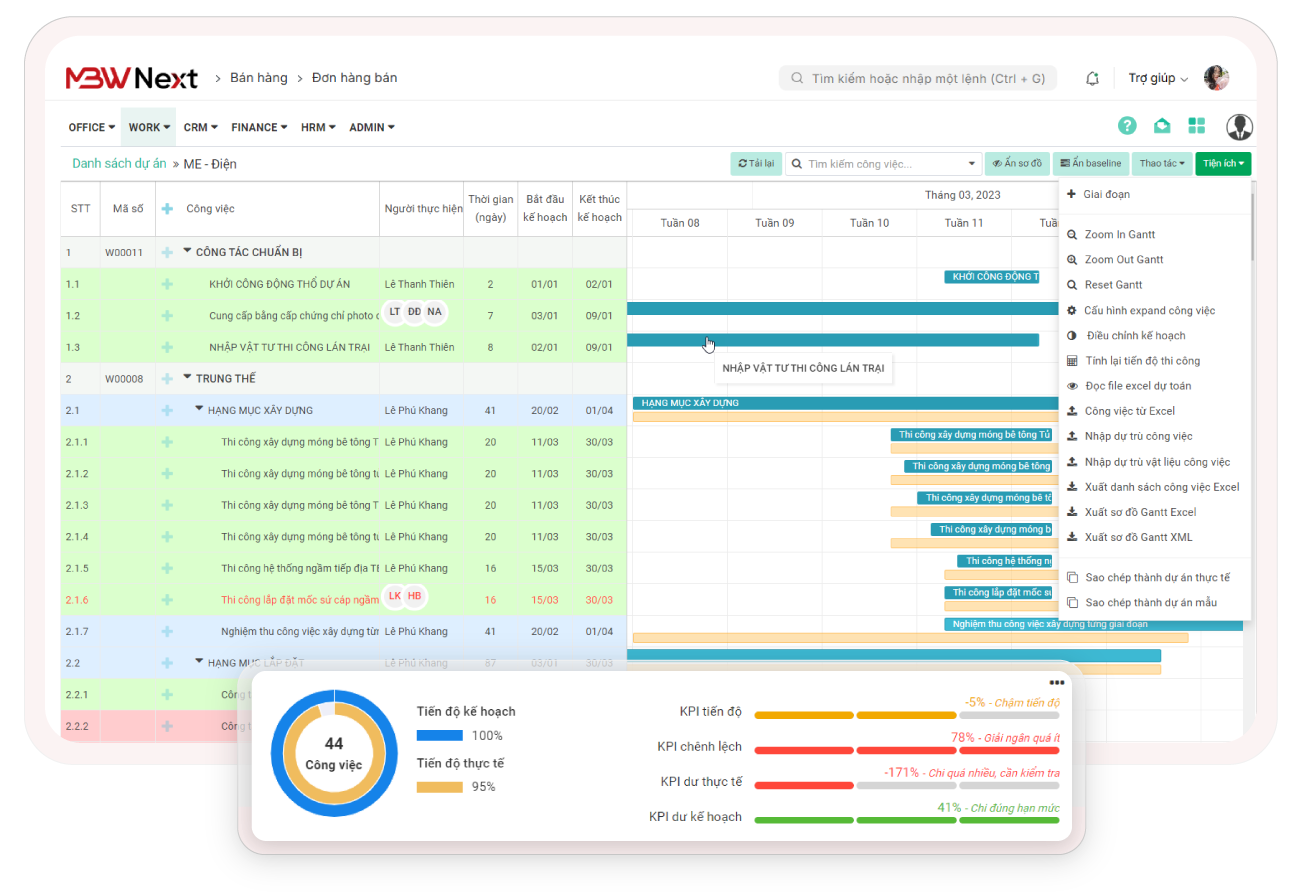Open the green help question mark icon

tap(1127, 126)
